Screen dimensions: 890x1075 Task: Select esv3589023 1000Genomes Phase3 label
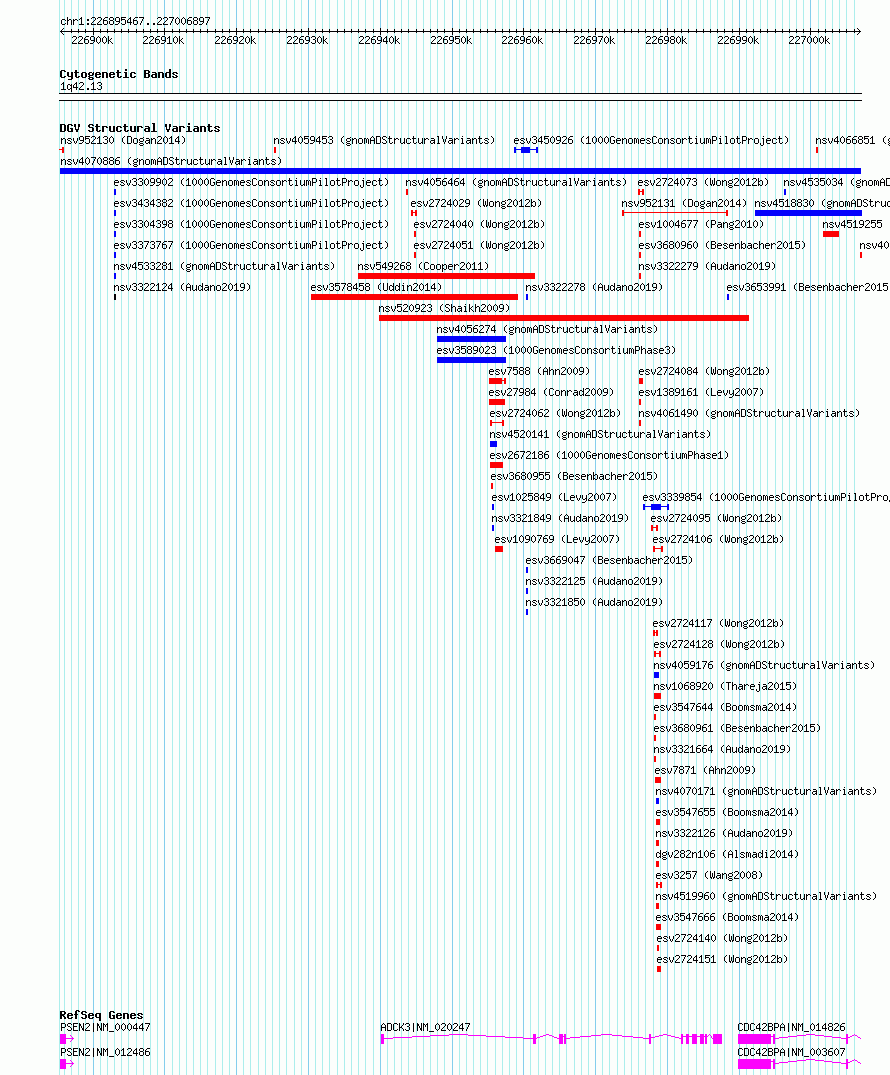[x=556, y=350]
